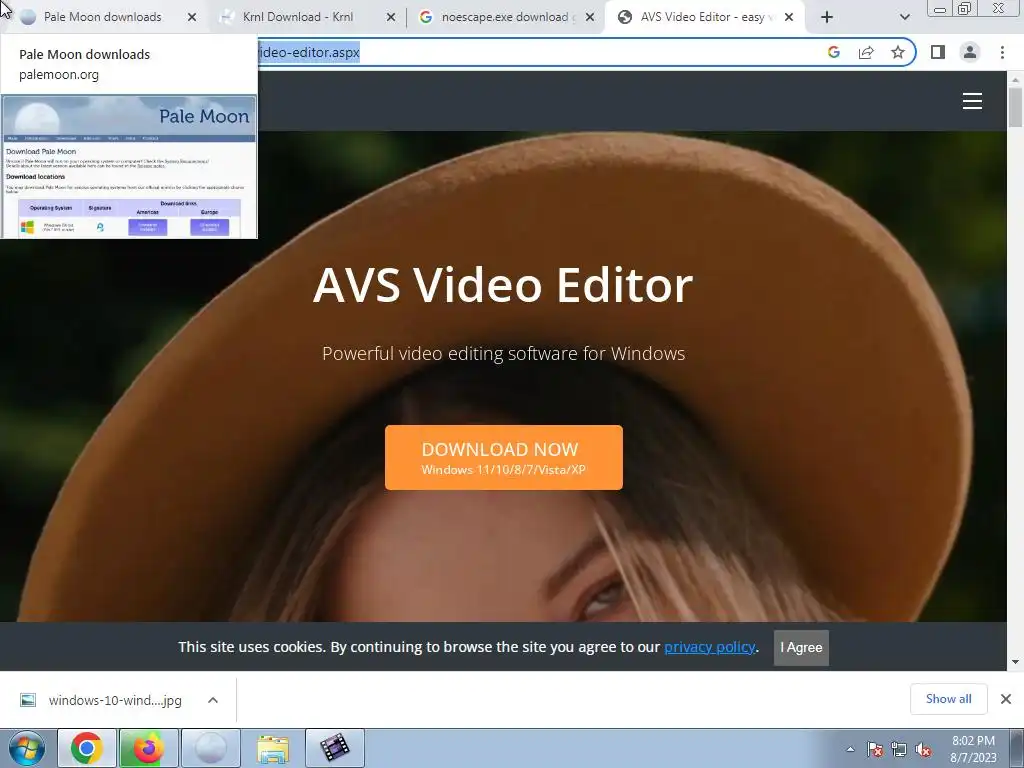This screenshot has height=768, width=1024.
Task: Click the network tray icon
Action: 899,749
